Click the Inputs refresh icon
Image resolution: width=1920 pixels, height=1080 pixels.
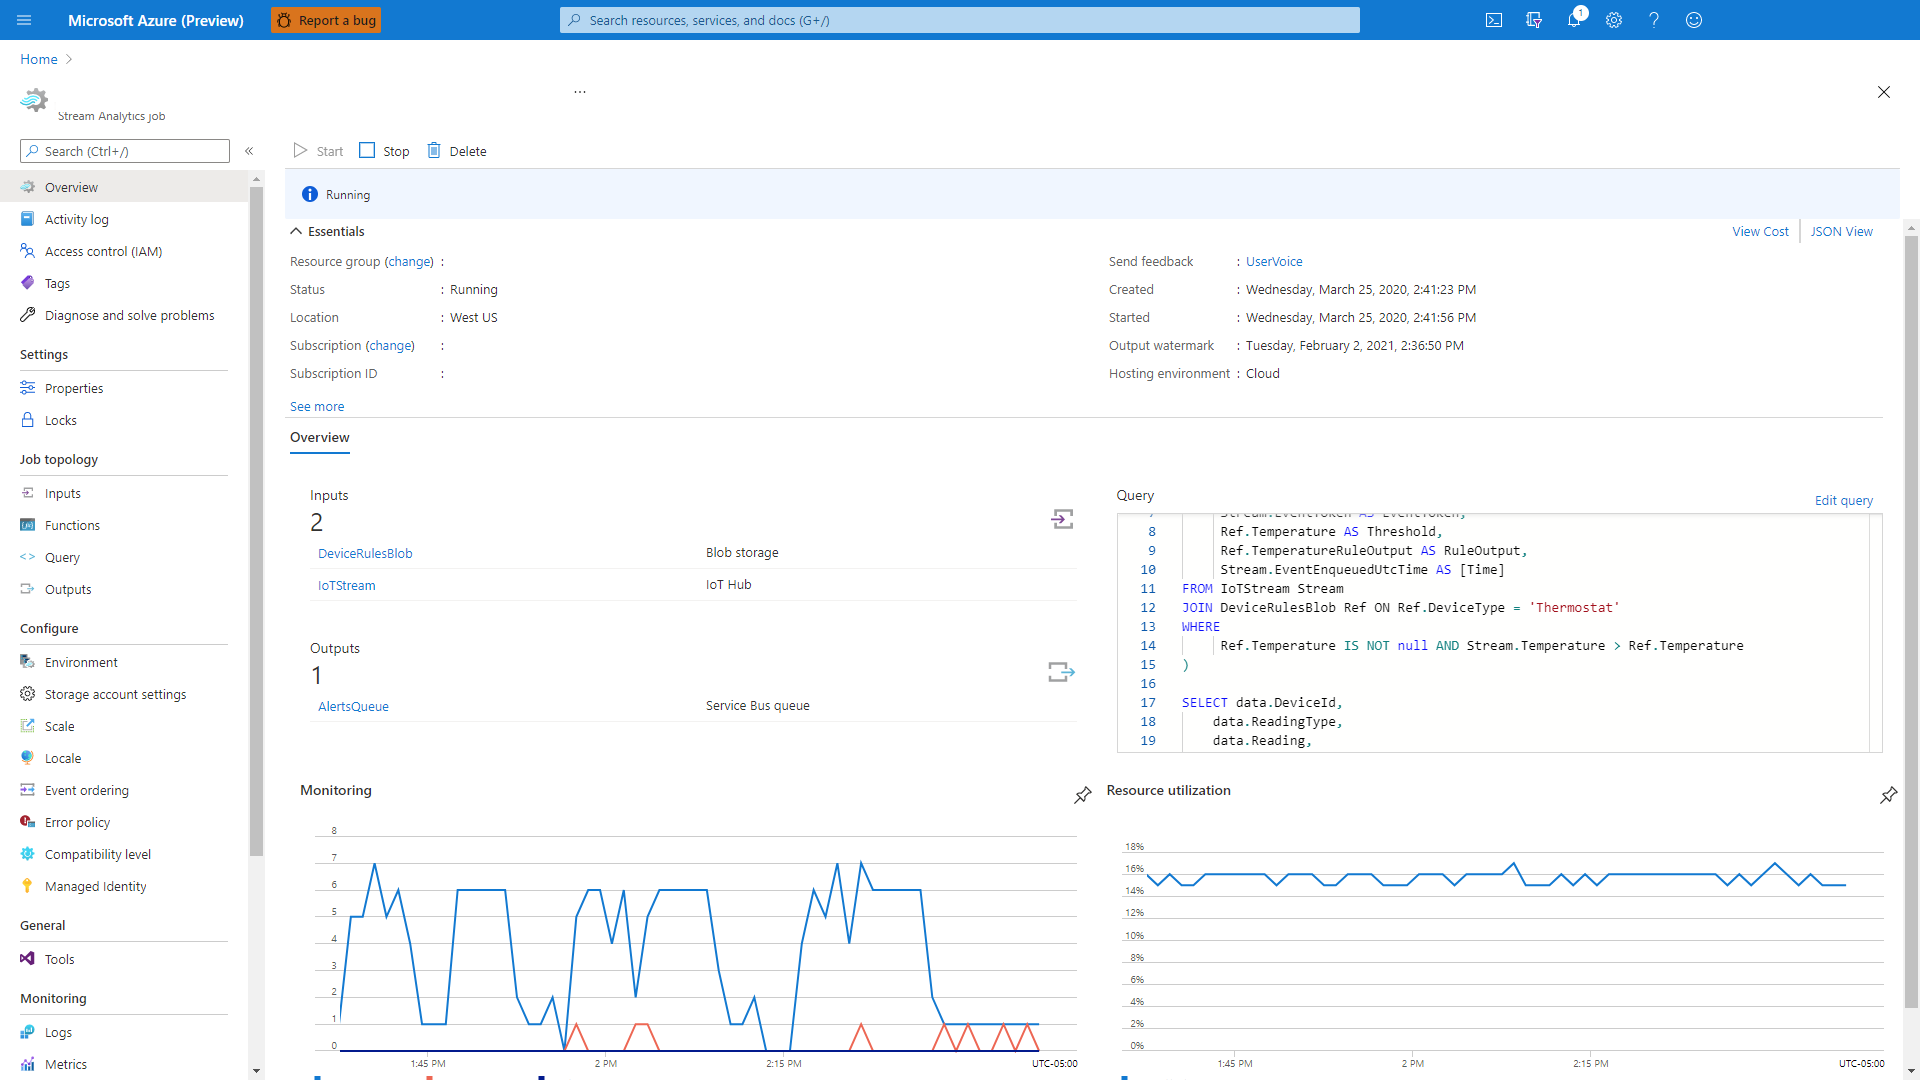[x=1063, y=518]
